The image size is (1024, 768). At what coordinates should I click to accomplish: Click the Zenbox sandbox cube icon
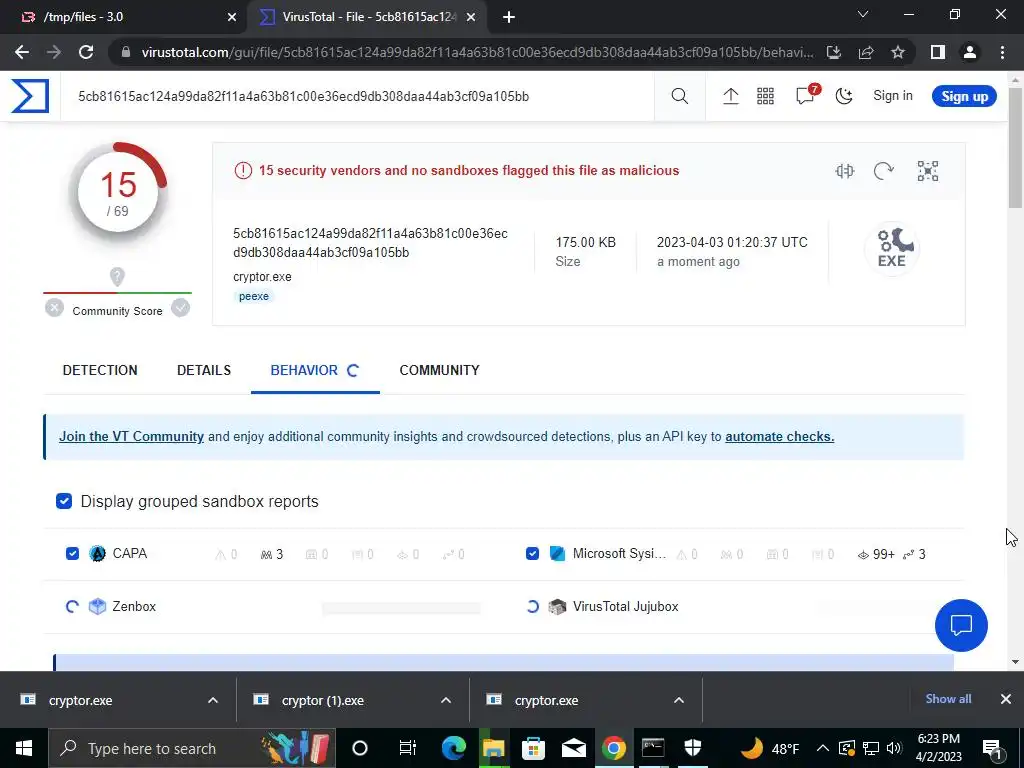point(97,607)
